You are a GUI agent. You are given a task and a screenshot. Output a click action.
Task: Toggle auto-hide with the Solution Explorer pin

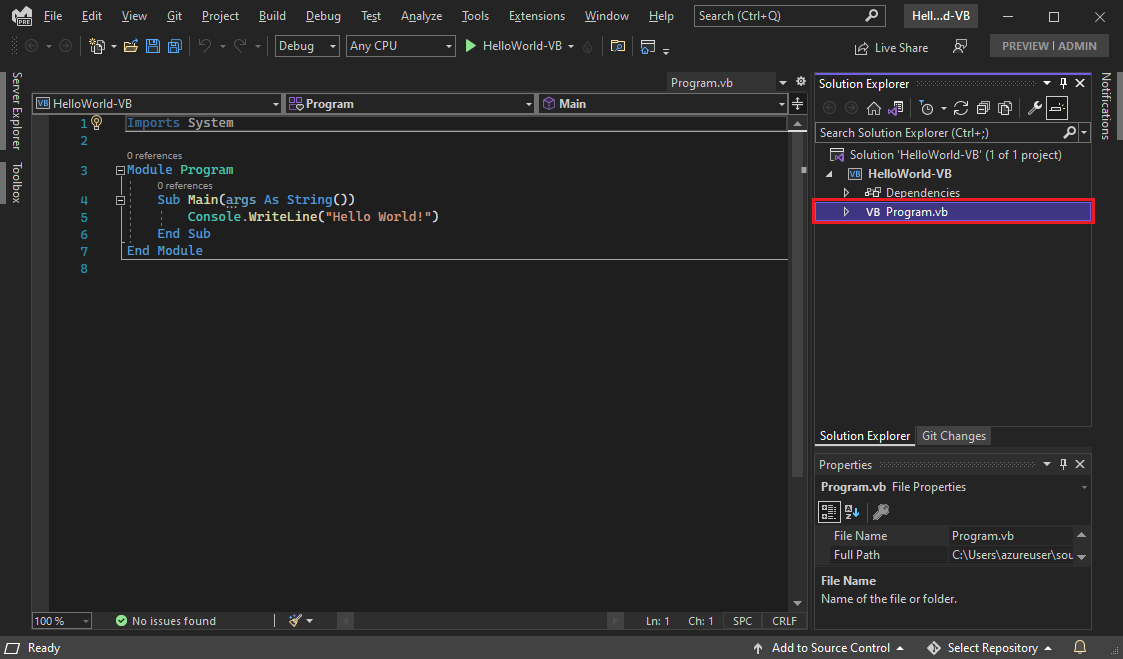click(x=1063, y=83)
